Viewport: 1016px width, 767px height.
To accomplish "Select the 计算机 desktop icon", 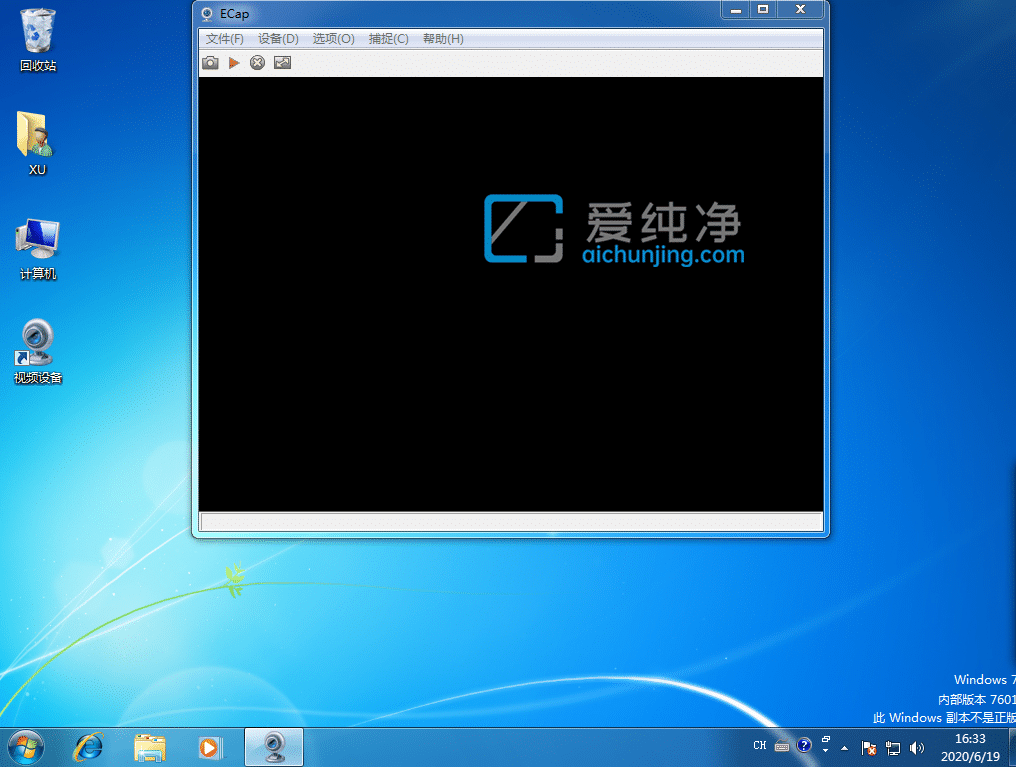I will [x=38, y=249].
